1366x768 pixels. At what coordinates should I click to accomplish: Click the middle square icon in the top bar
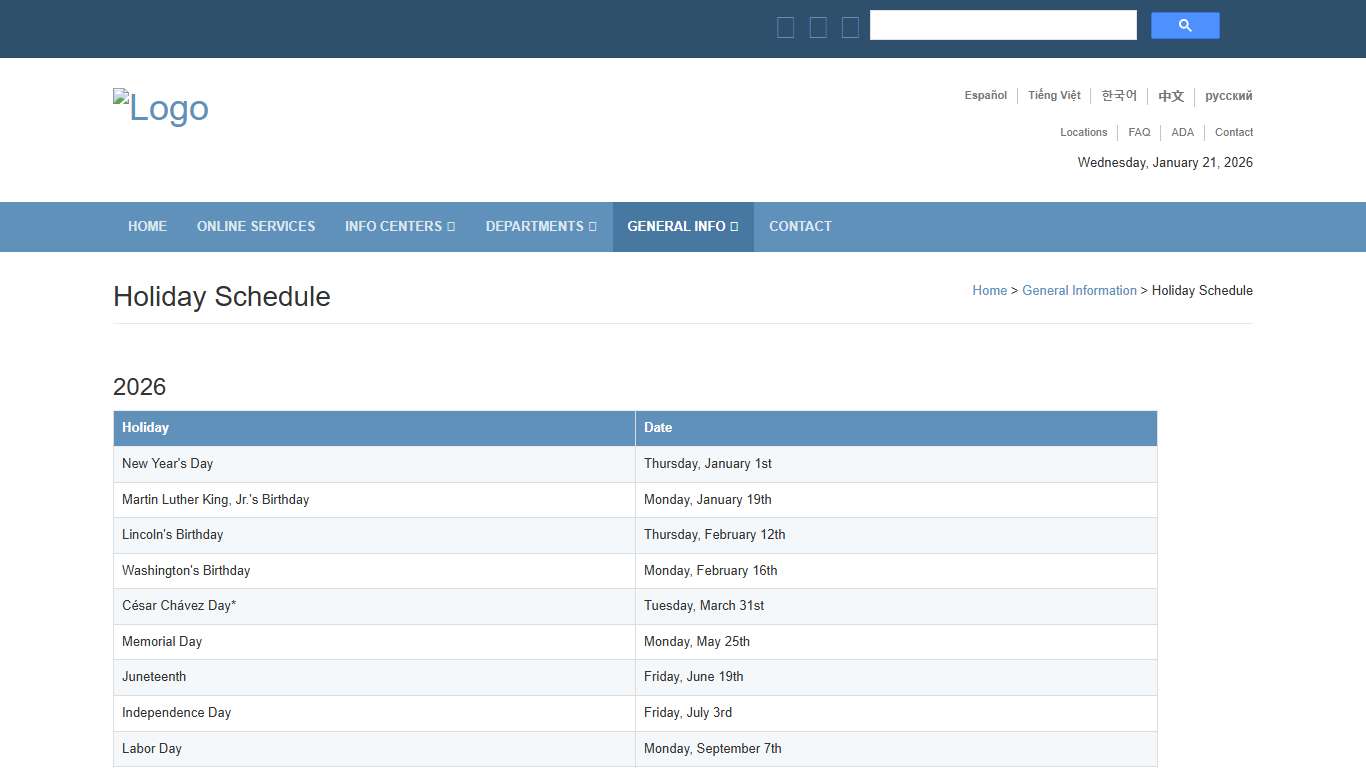(x=818, y=28)
